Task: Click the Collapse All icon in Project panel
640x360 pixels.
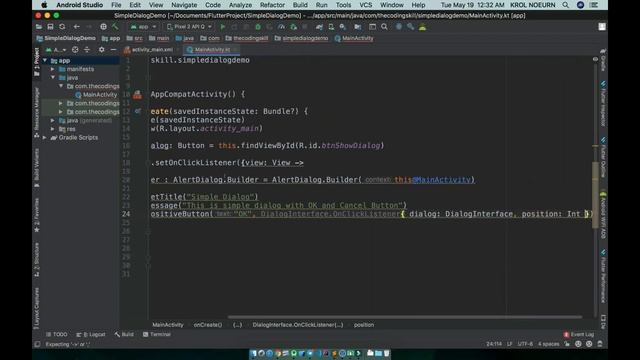Action: (87, 50)
